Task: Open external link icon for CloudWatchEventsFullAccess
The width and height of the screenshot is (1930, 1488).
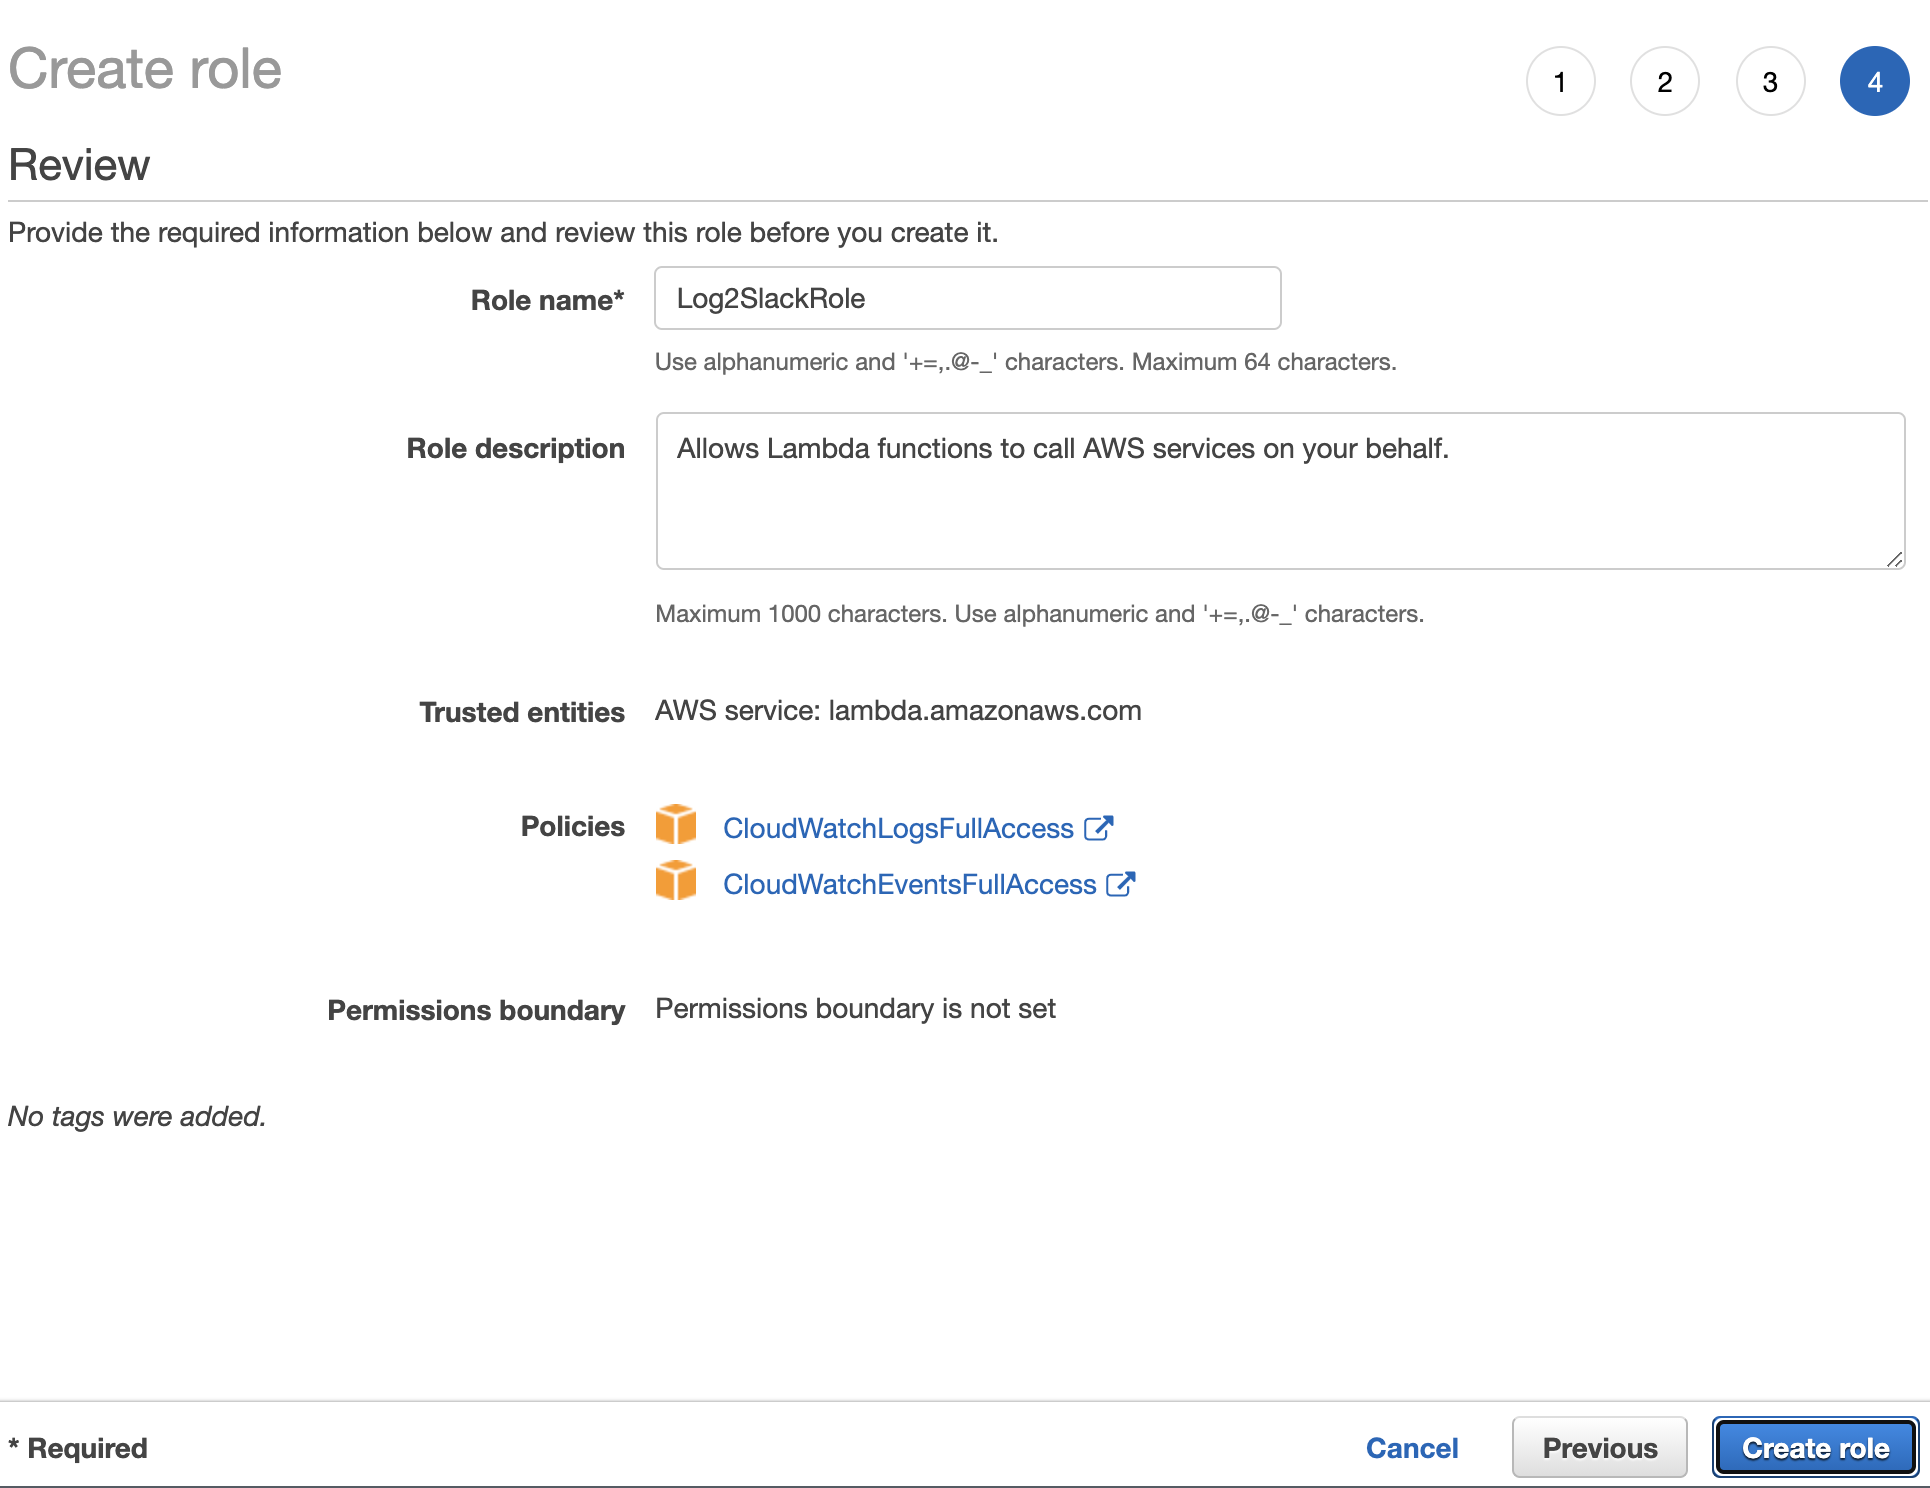Action: click(x=1121, y=884)
